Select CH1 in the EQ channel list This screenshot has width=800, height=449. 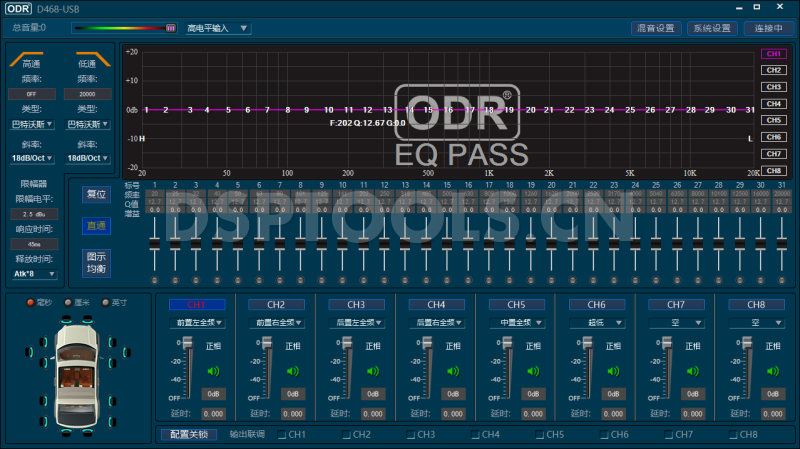(773, 54)
